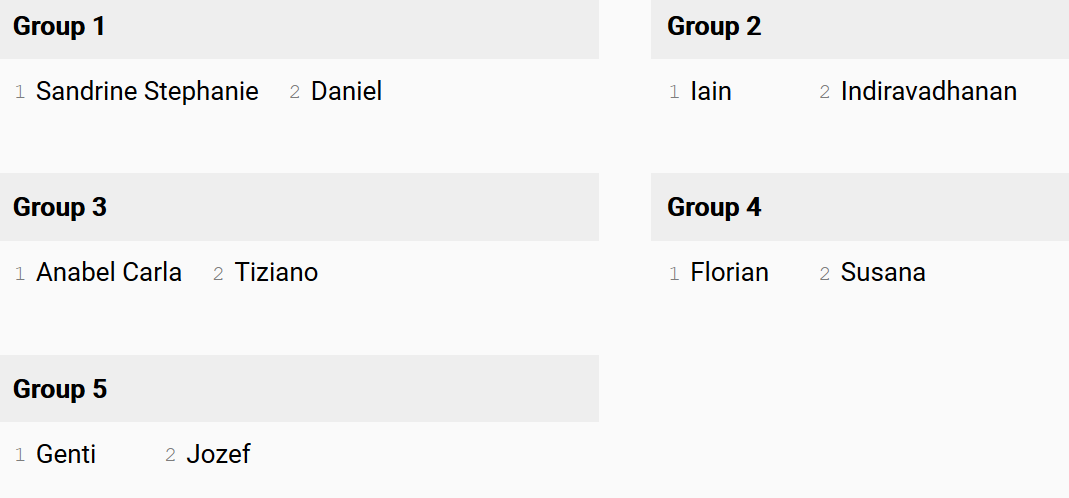Click on Daniel in Group 1
1069x498 pixels.
click(346, 92)
